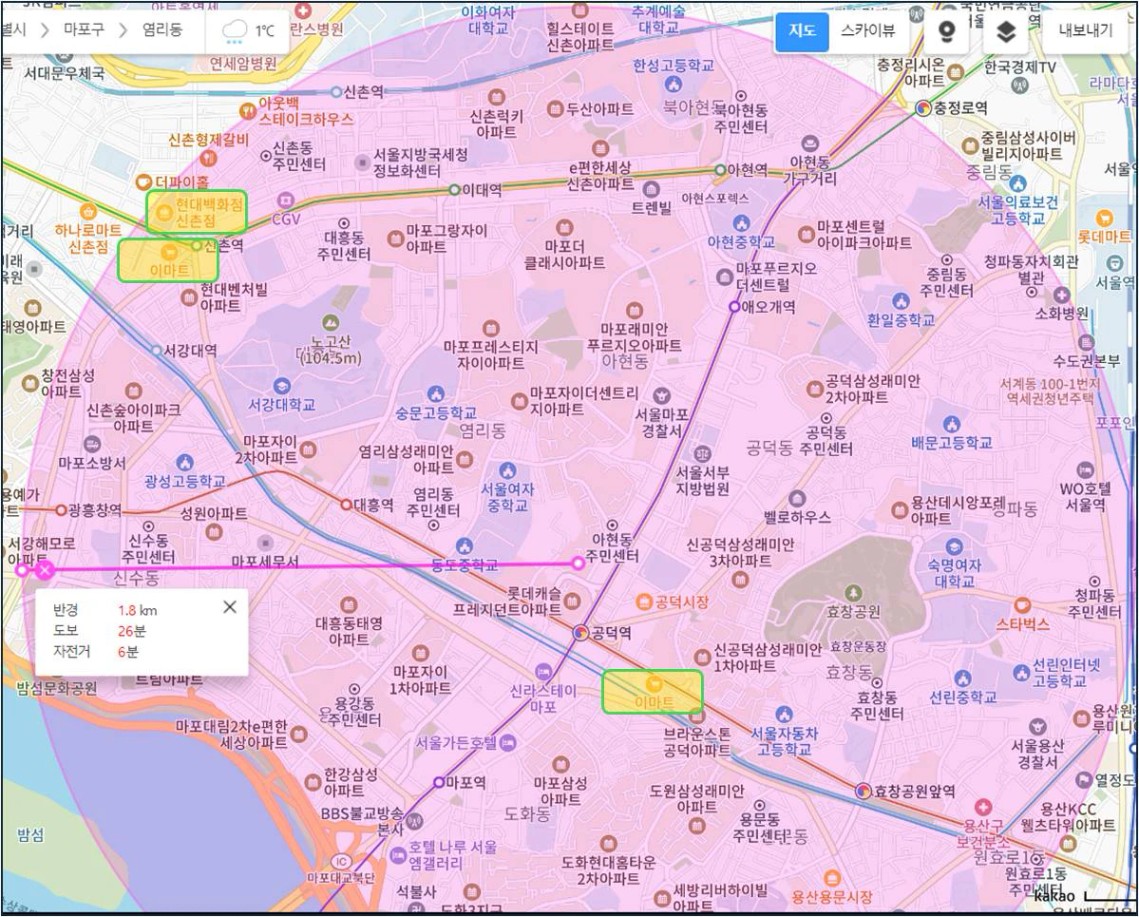Open the 서울지방국세청 정보화센터 label

[x=421, y=163]
